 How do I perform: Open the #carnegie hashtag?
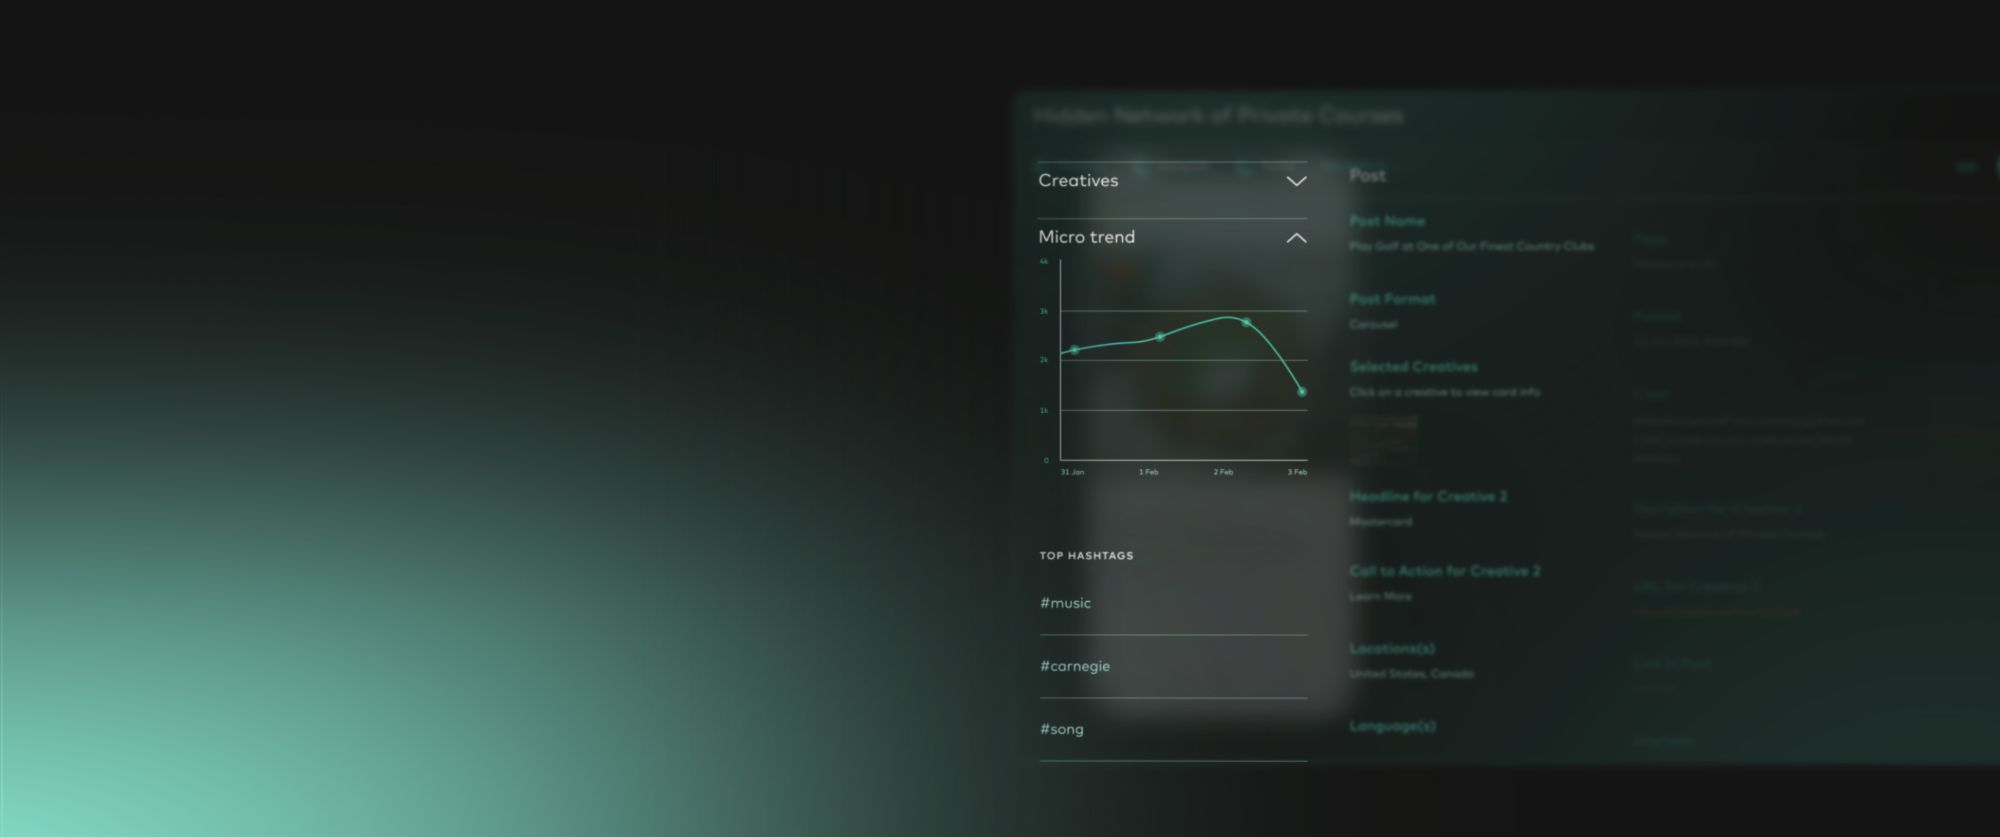tap(1075, 666)
